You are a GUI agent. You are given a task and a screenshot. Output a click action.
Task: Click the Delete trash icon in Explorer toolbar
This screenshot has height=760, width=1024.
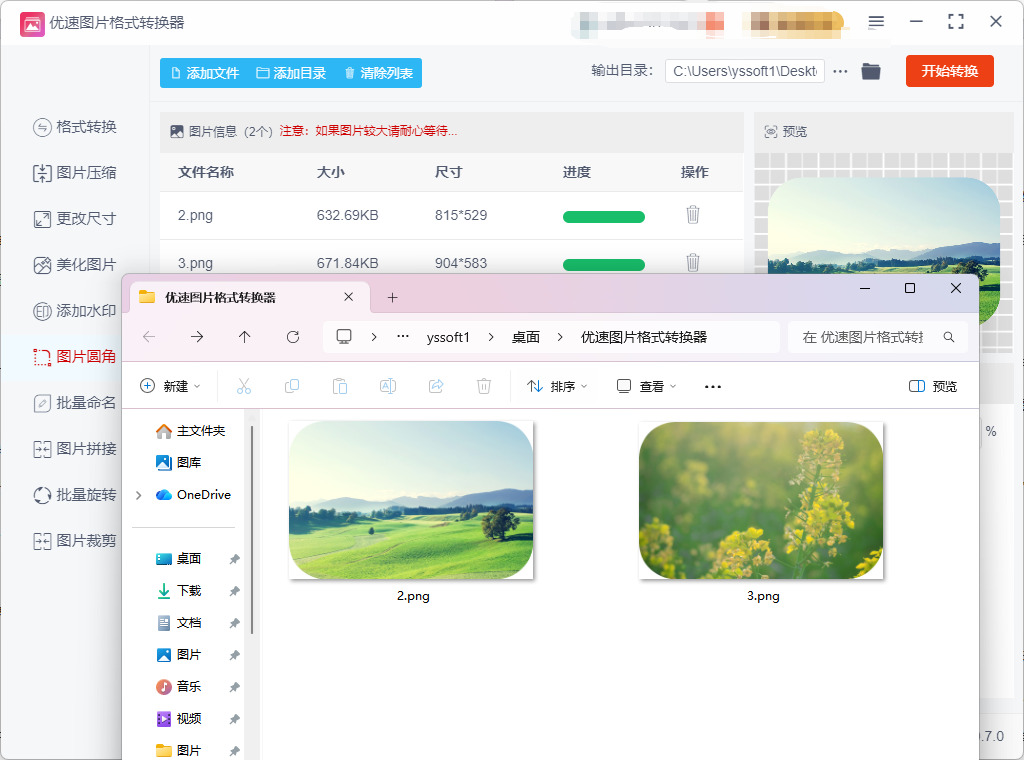pos(484,387)
